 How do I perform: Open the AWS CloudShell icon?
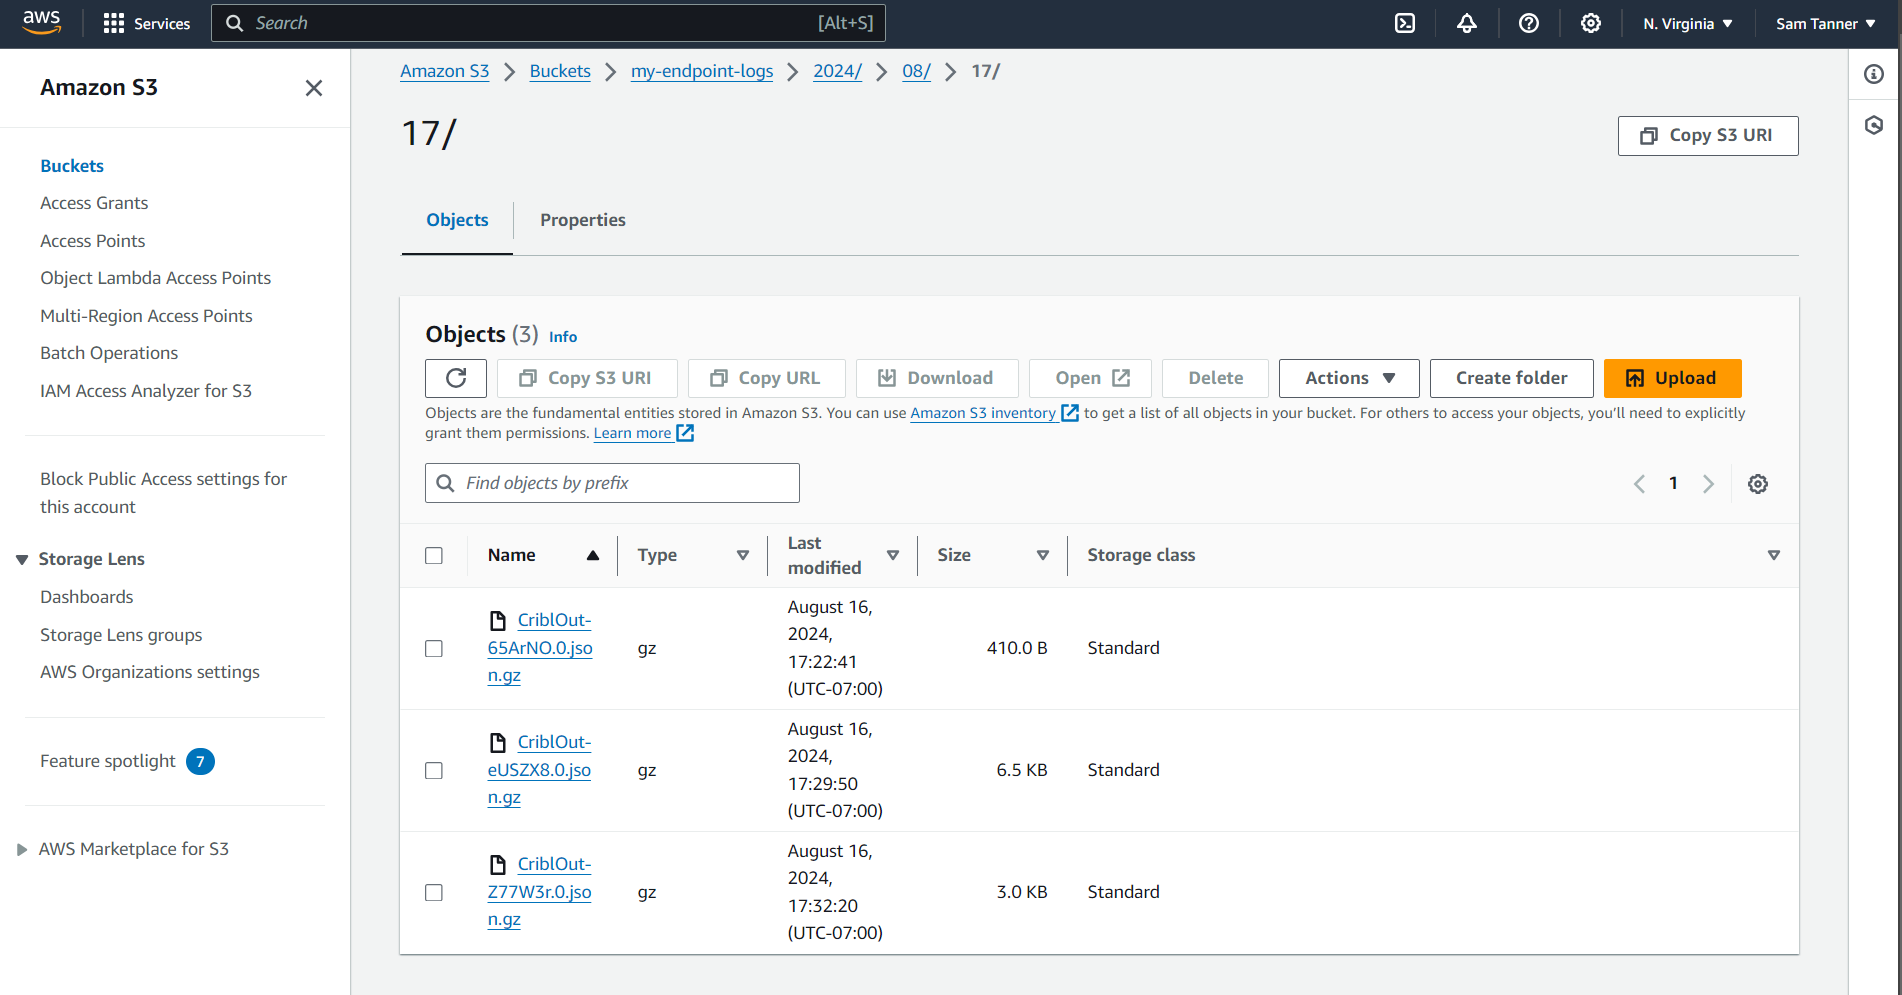pyautogui.click(x=1405, y=23)
